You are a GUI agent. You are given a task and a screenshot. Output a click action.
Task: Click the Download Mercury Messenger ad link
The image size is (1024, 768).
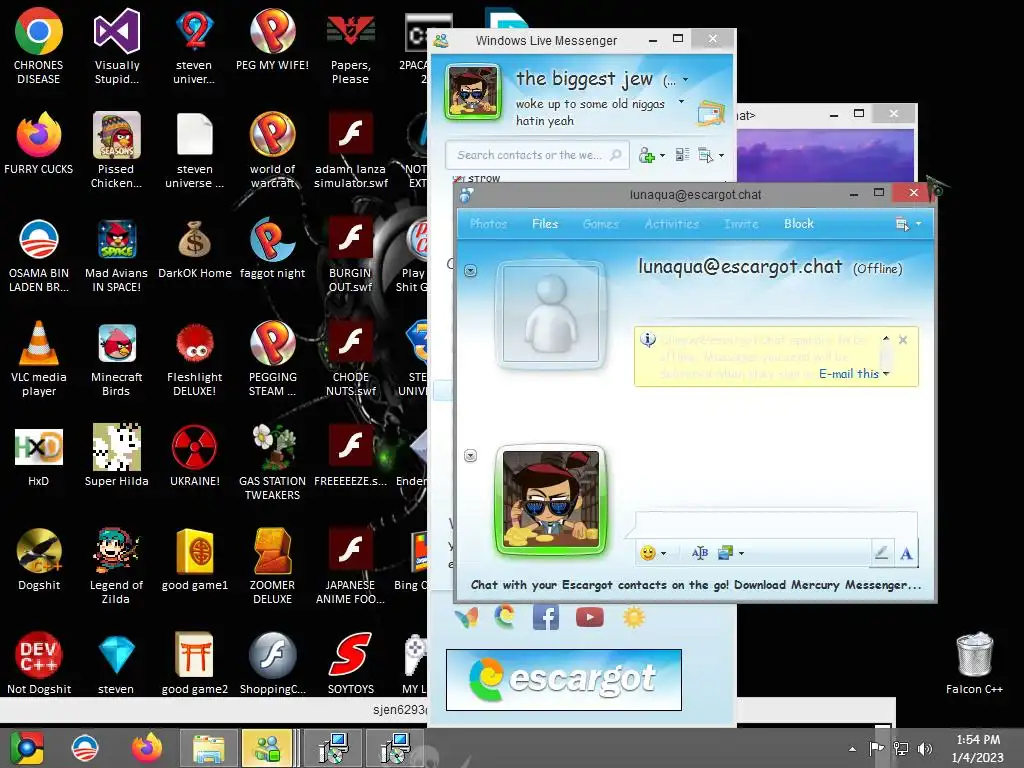696,585
